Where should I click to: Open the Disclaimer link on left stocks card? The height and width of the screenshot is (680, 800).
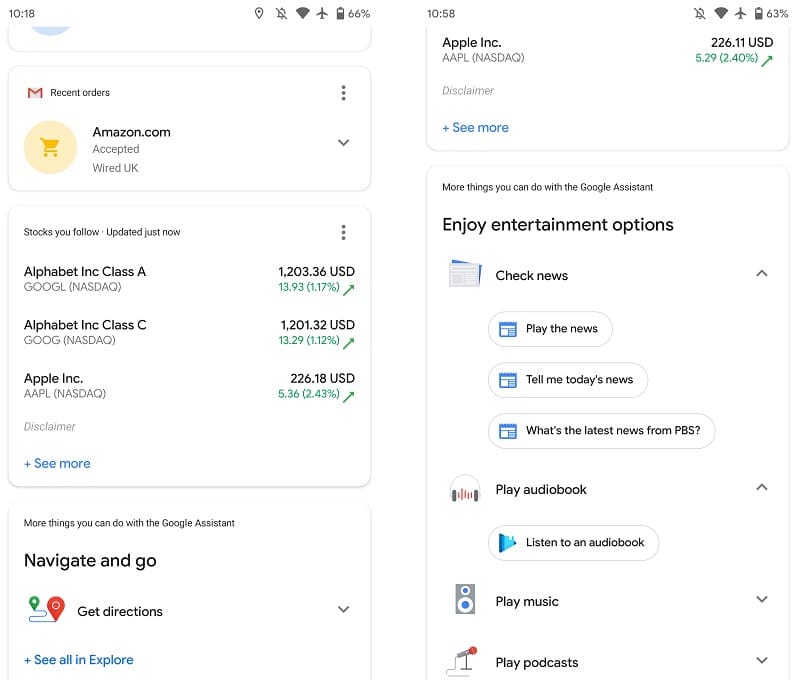(49, 426)
